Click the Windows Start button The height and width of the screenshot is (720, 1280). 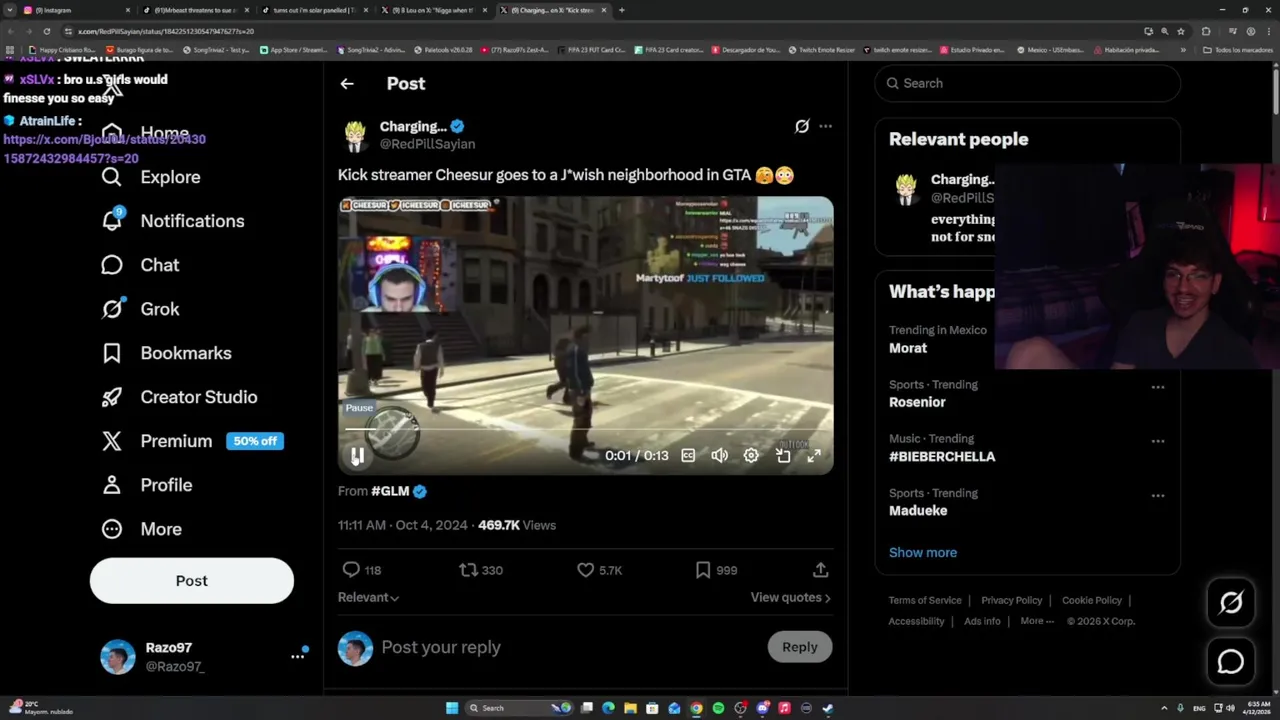point(452,708)
